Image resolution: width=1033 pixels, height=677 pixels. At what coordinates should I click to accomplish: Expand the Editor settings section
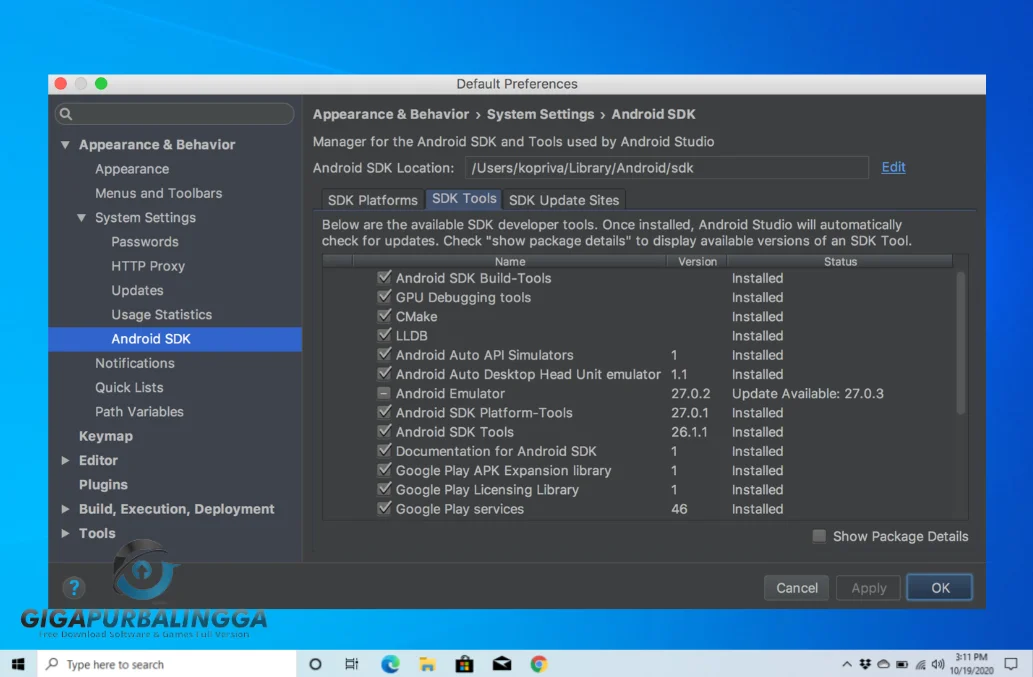tap(64, 460)
